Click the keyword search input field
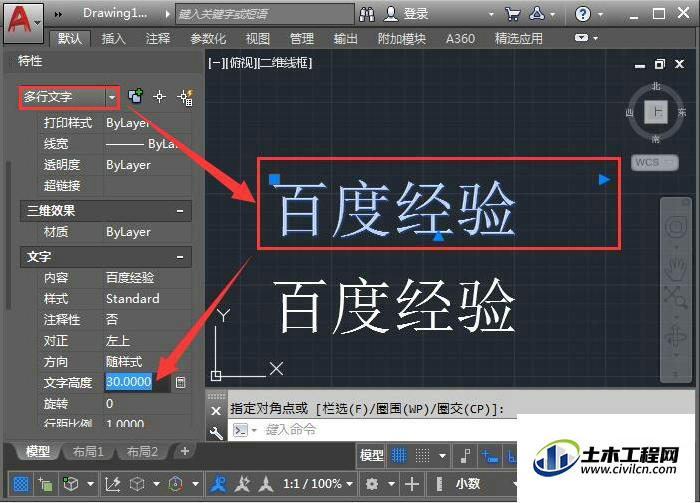700x503 pixels. tap(265, 14)
